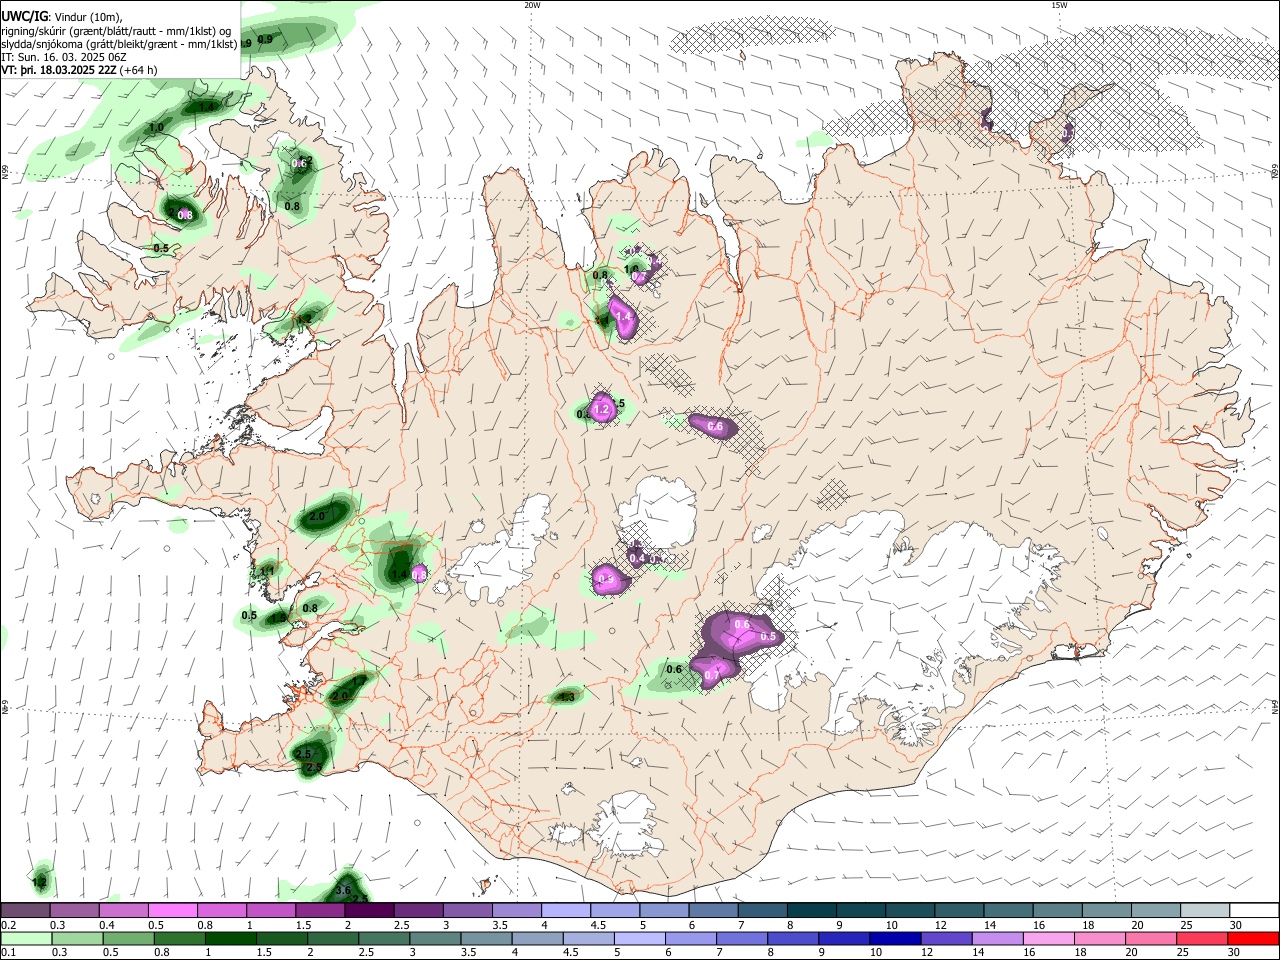
Task: Click the 15W longitude label
Action: [1059, 5]
